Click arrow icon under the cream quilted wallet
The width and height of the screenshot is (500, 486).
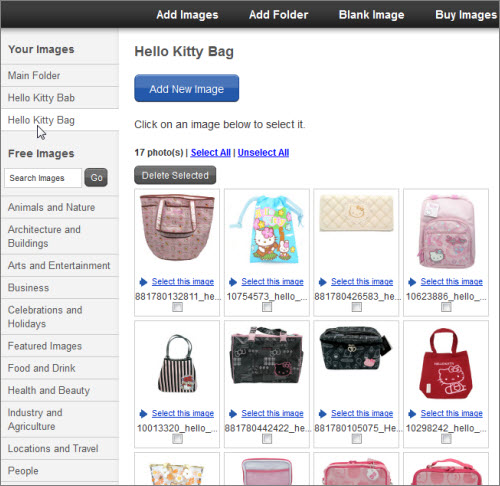[322, 282]
